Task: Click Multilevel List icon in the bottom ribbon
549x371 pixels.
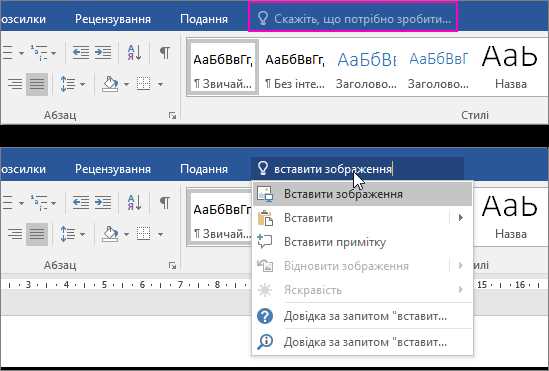Action: pyautogui.click(x=39, y=203)
